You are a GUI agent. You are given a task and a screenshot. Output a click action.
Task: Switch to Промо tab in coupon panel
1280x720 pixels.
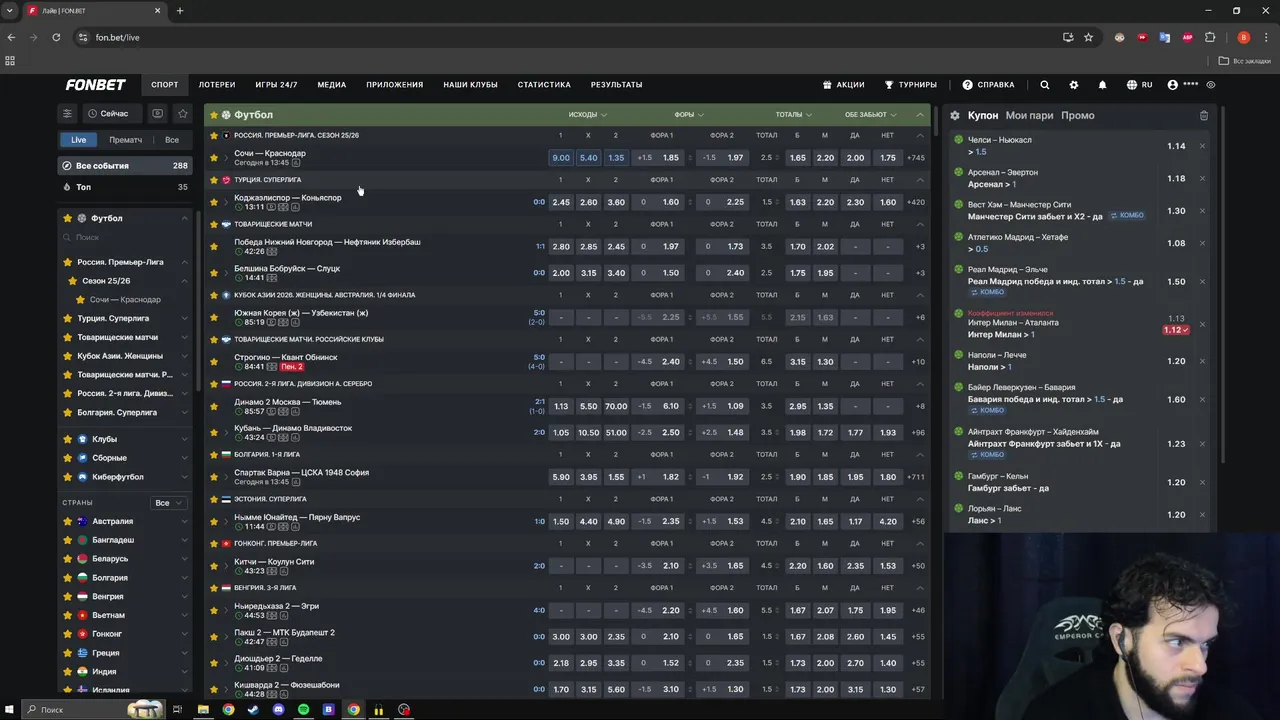click(x=1078, y=115)
